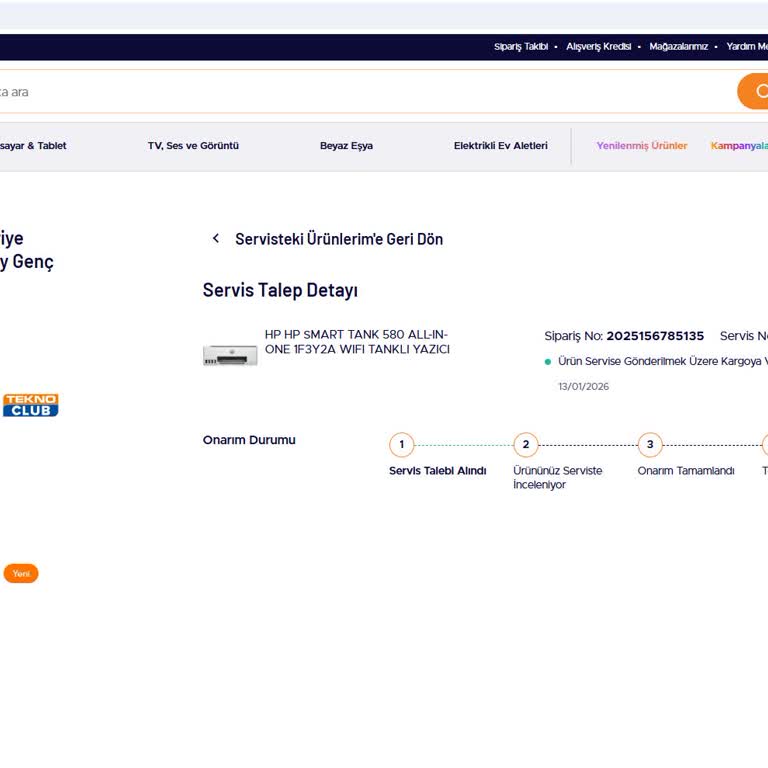Open the Alışveriş Kredisi link
Screen dimensions: 768x768
(x=598, y=47)
